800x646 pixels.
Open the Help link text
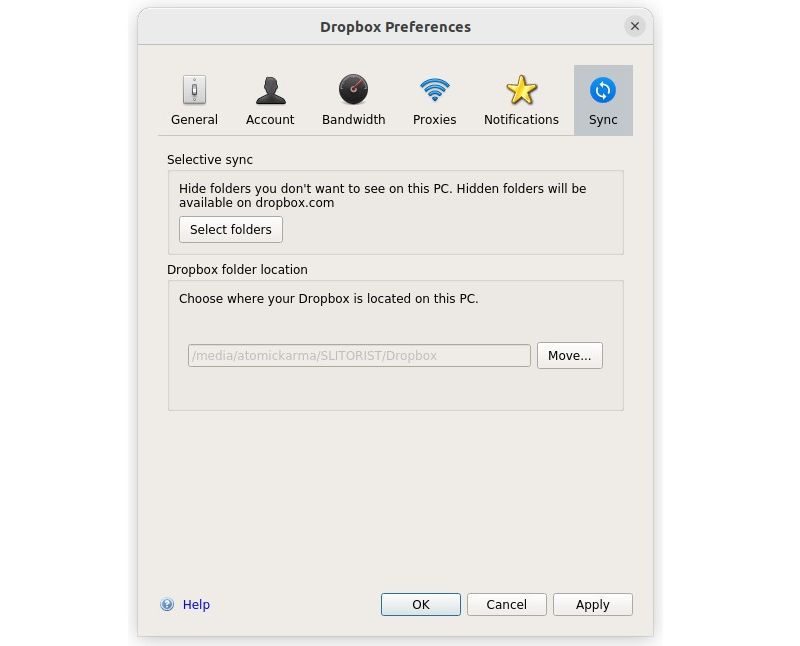tap(196, 605)
